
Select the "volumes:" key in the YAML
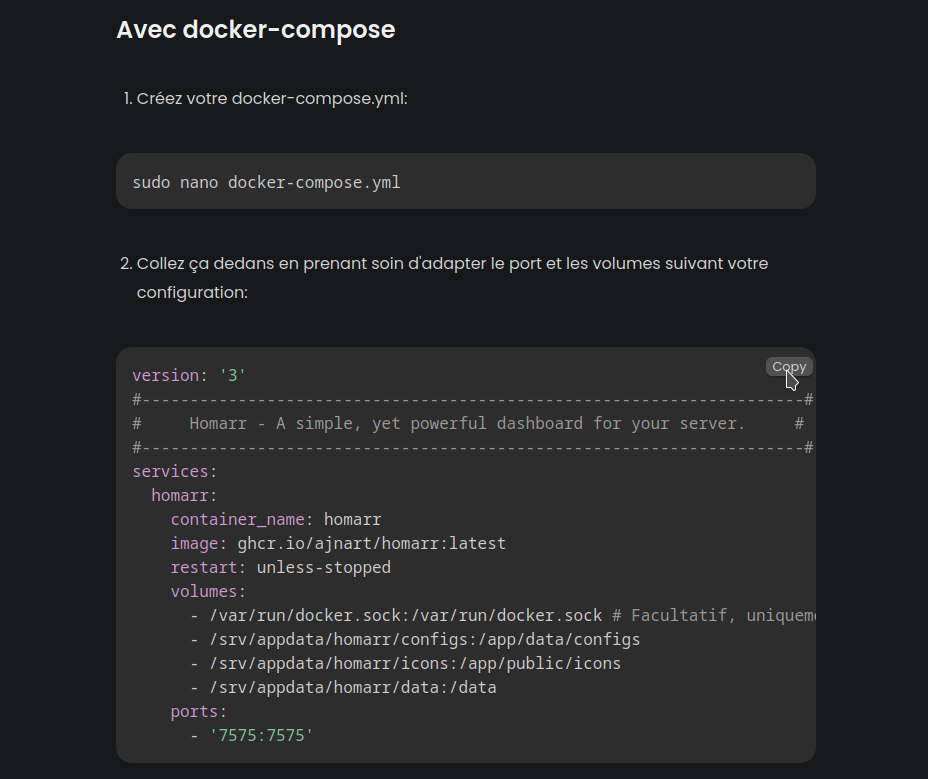[205, 591]
